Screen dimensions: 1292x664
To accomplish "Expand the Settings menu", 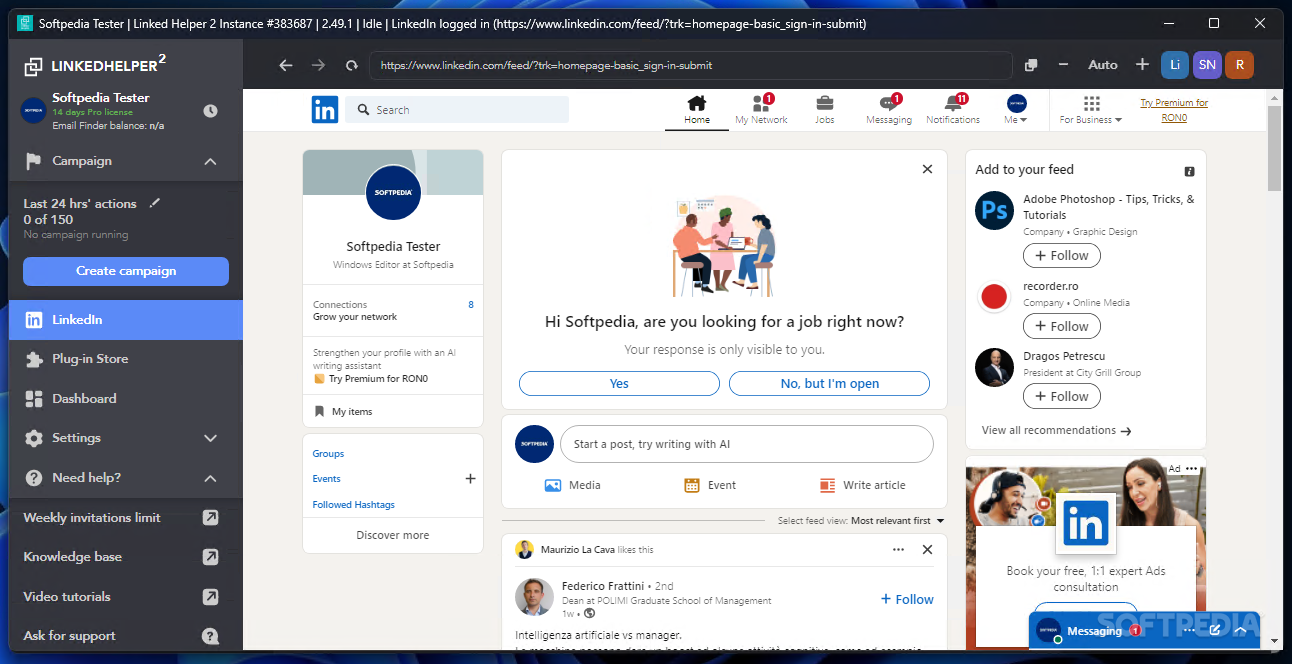I will tap(210, 438).
